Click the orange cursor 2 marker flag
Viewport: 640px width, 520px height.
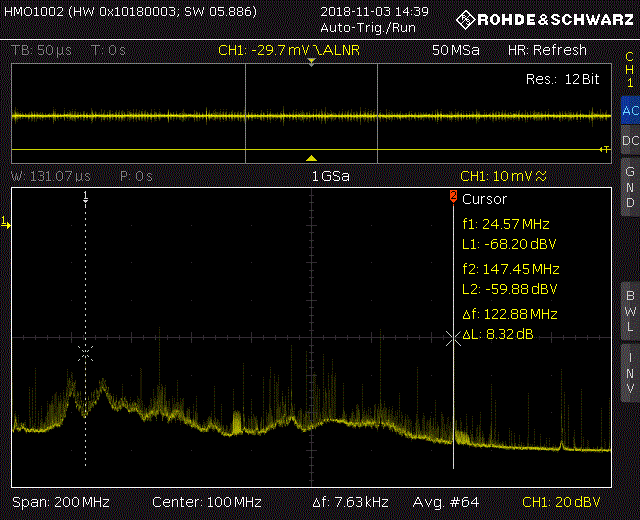(x=453, y=196)
